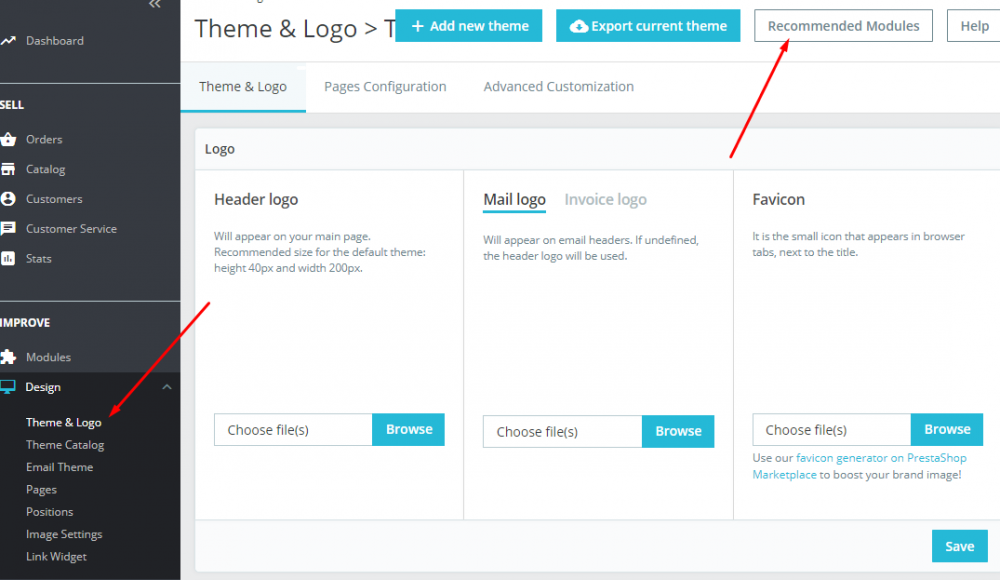The width and height of the screenshot is (1000, 580).
Task: Click the 'Favicon' heading
Action: tap(779, 200)
